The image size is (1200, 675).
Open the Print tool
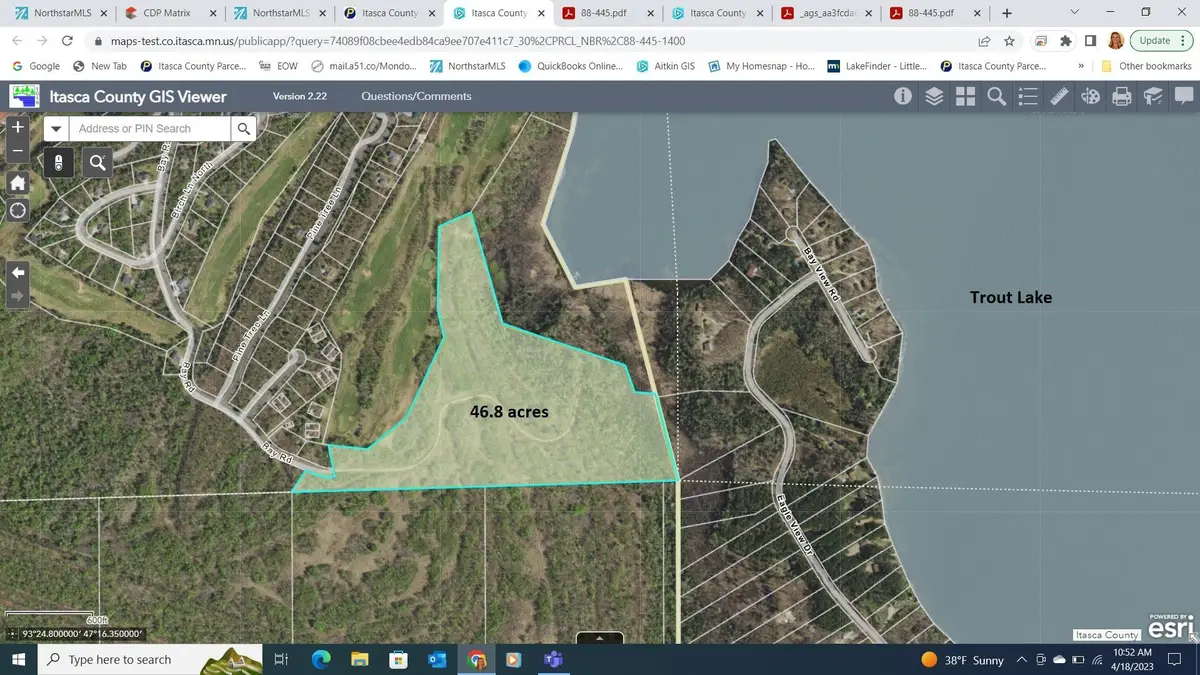1122,96
